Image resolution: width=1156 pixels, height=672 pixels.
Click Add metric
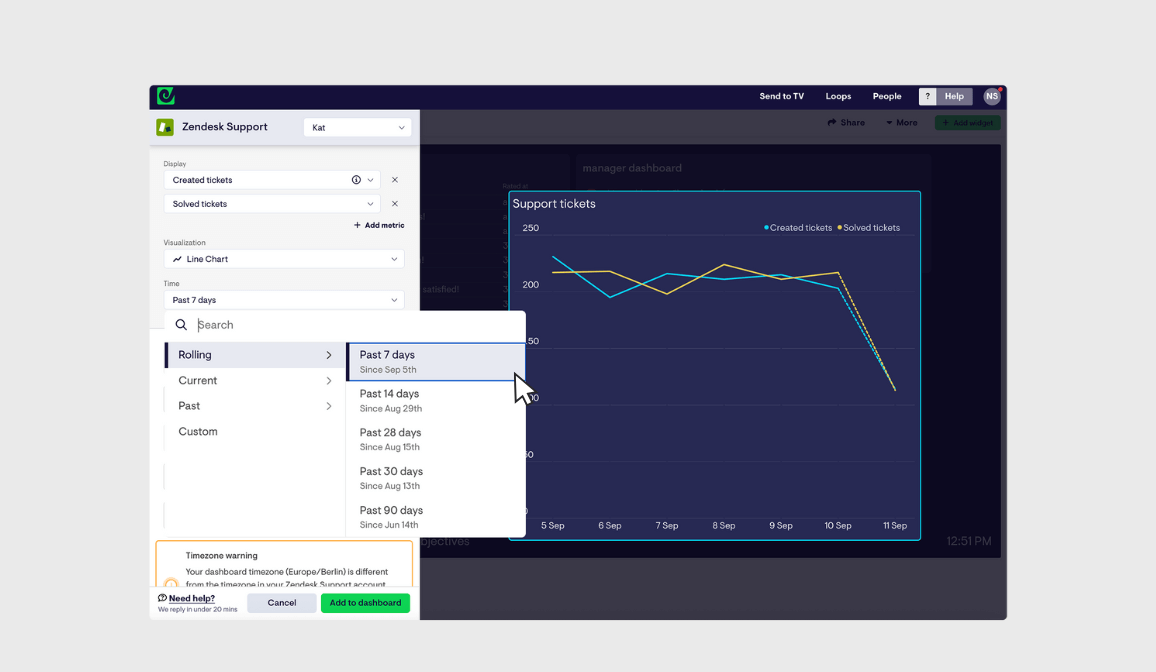tap(379, 225)
